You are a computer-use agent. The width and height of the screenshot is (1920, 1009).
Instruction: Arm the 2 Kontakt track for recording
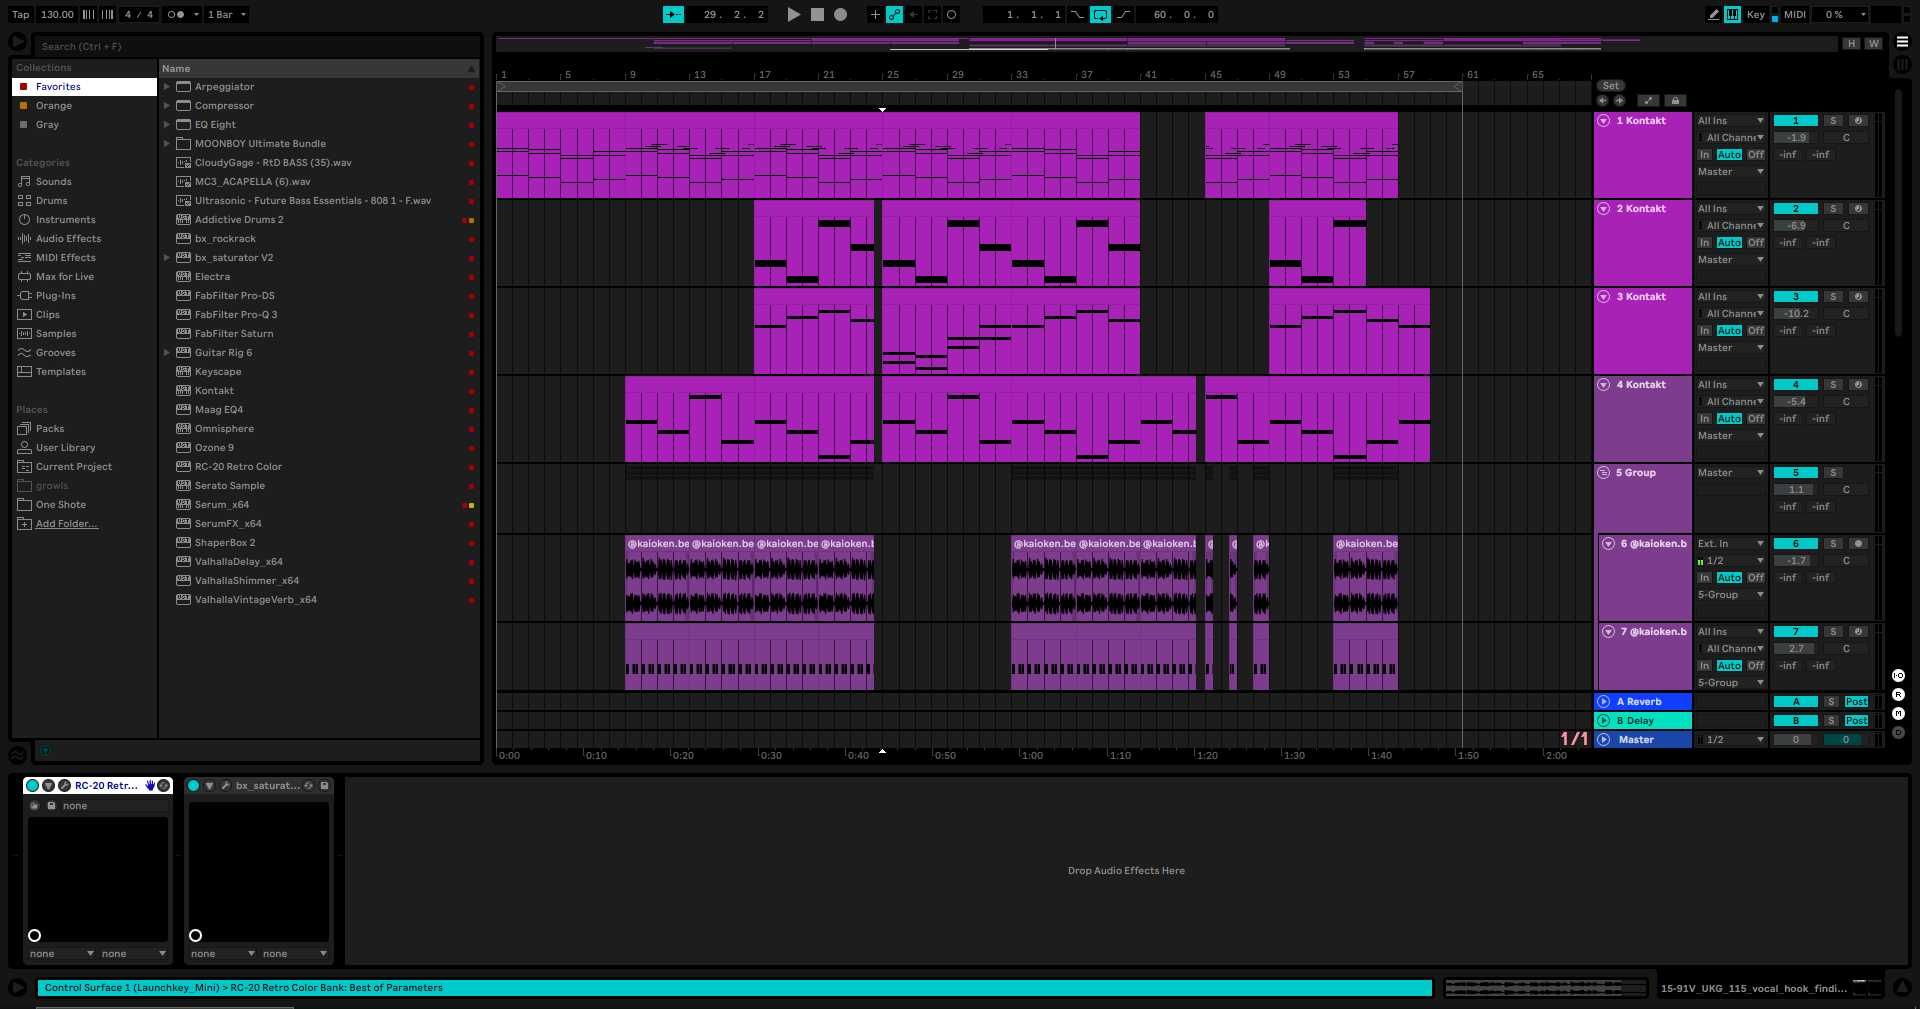tap(1858, 208)
